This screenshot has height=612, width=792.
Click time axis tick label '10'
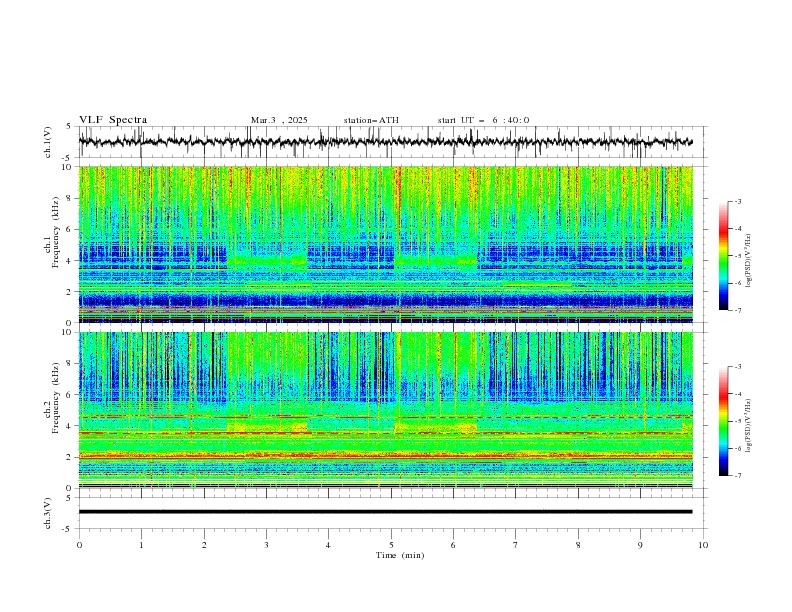(703, 545)
